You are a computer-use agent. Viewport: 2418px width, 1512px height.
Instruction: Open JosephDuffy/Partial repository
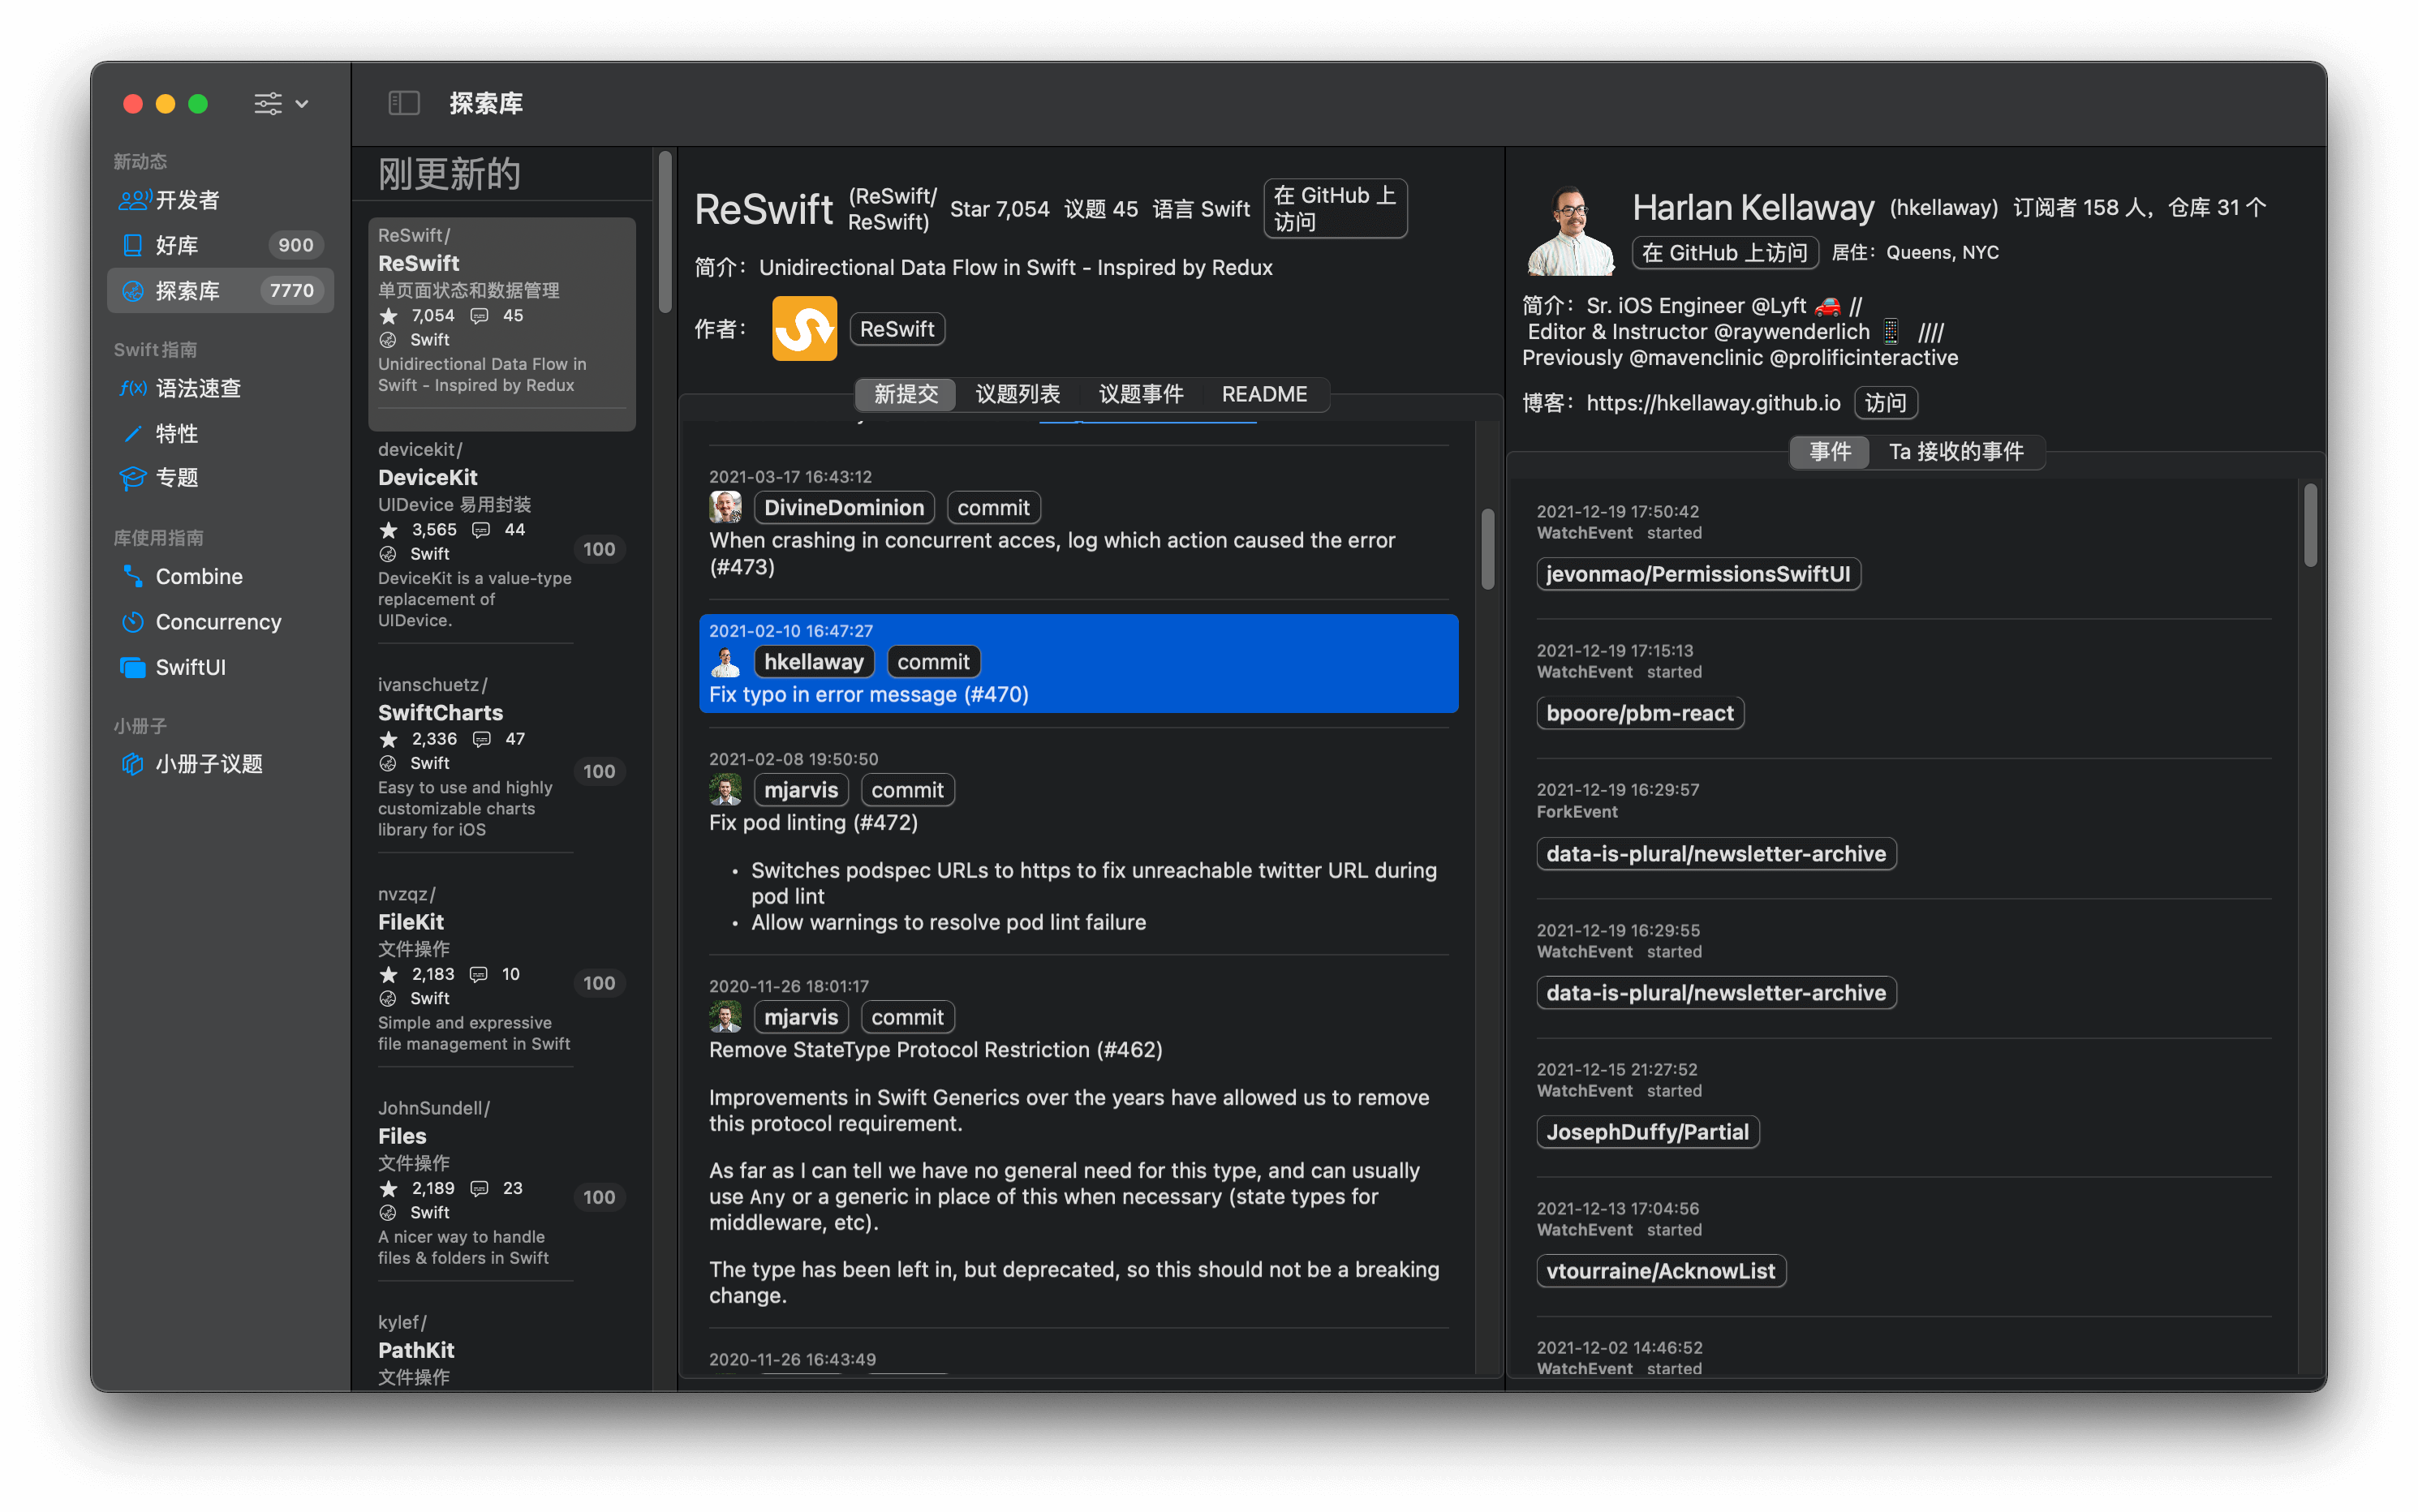pyautogui.click(x=1647, y=1132)
